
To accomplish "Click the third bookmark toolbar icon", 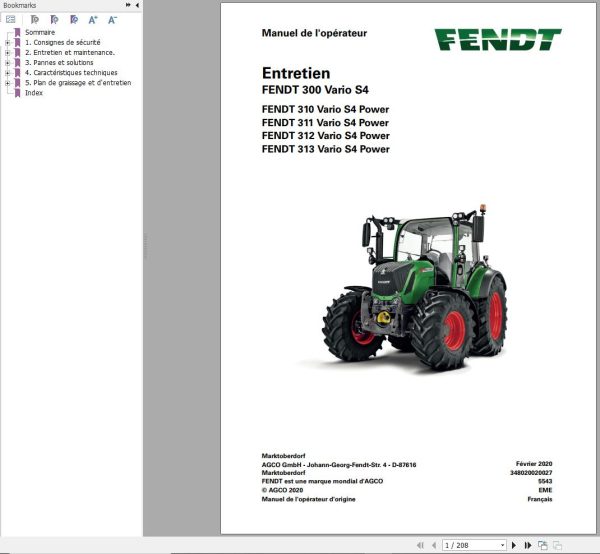I will [x=74, y=20].
